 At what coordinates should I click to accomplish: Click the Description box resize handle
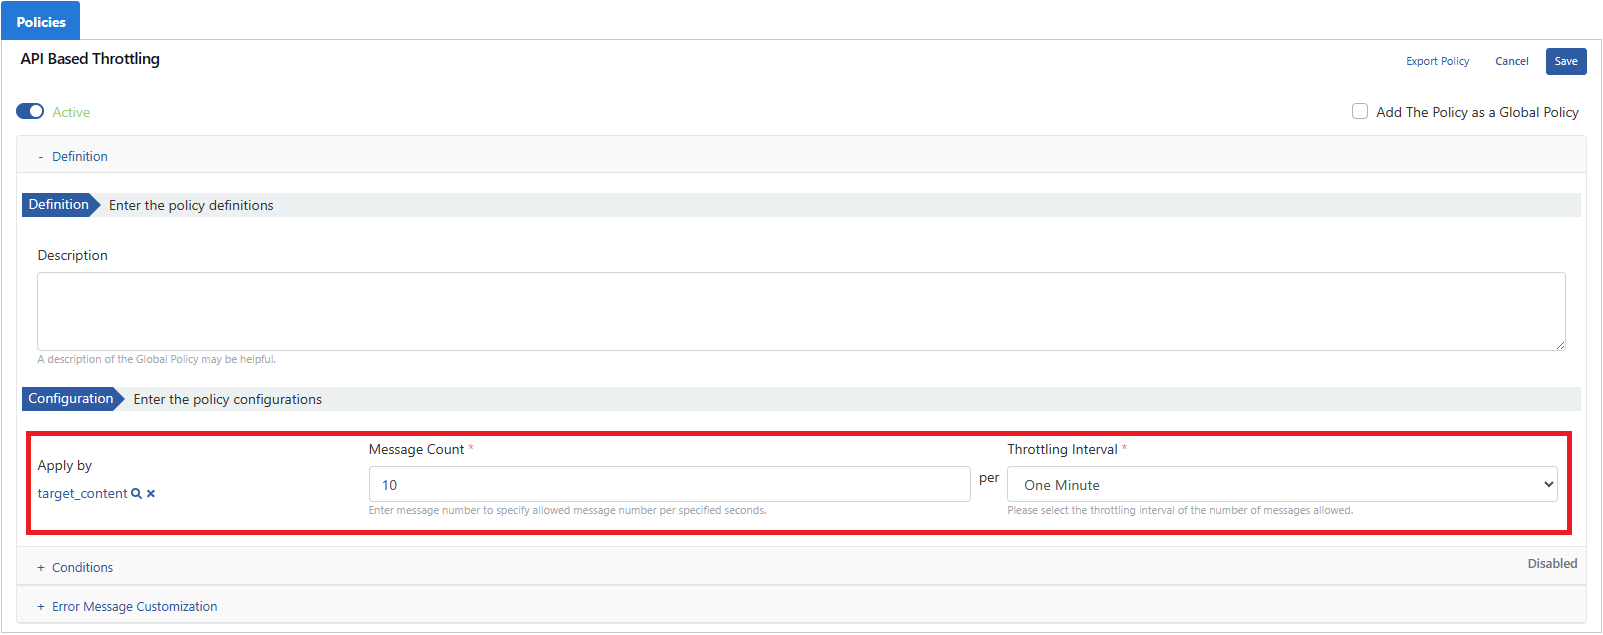1559,344
